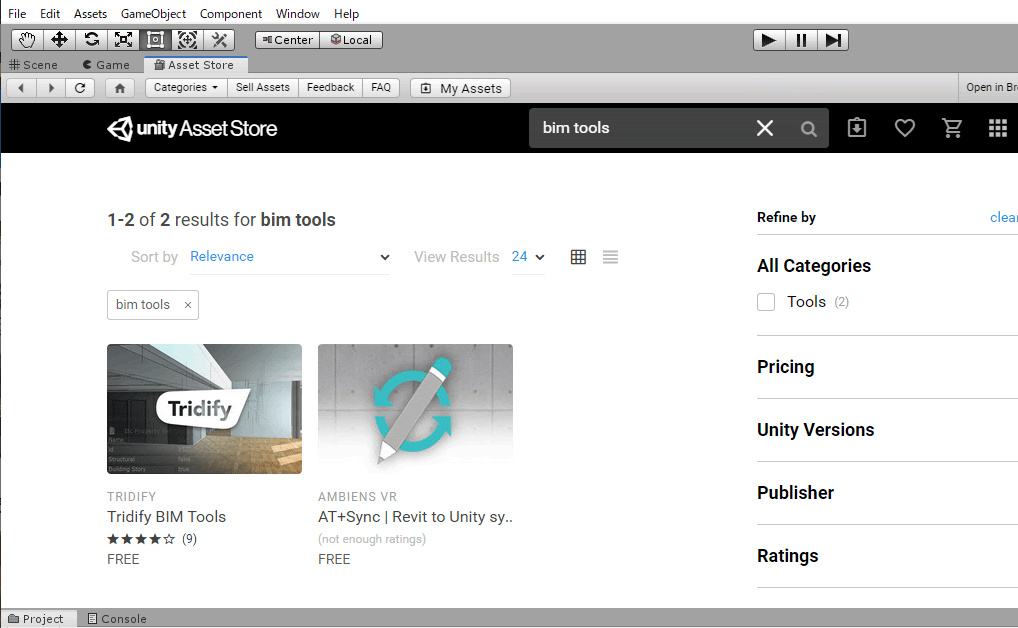1018x628 pixels.
Task: Open custom editor tools
Action: [x=219, y=40]
